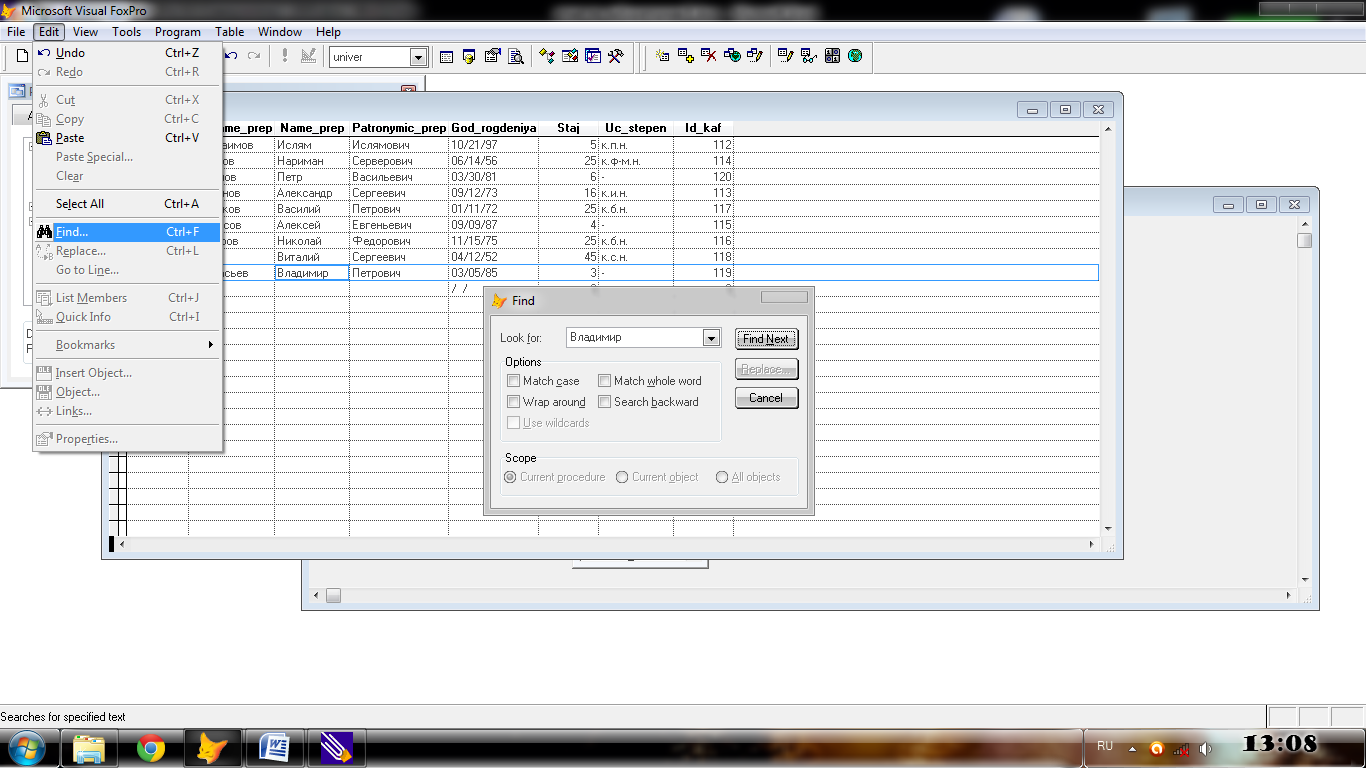Image resolution: width=1366 pixels, height=768 pixels.
Task: Click the 13:08 taskbar clock
Action: point(1279,744)
